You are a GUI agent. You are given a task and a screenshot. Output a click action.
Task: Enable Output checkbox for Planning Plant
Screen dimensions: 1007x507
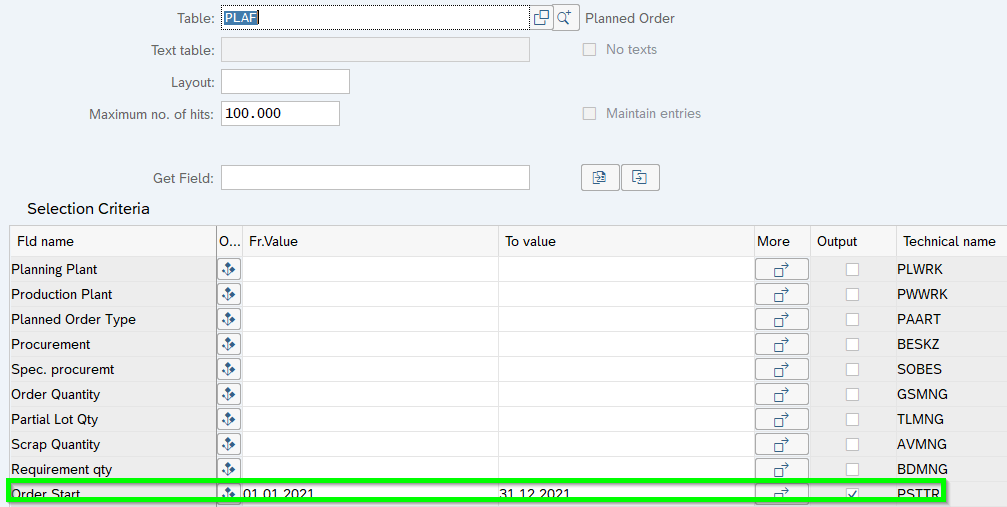tap(852, 269)
